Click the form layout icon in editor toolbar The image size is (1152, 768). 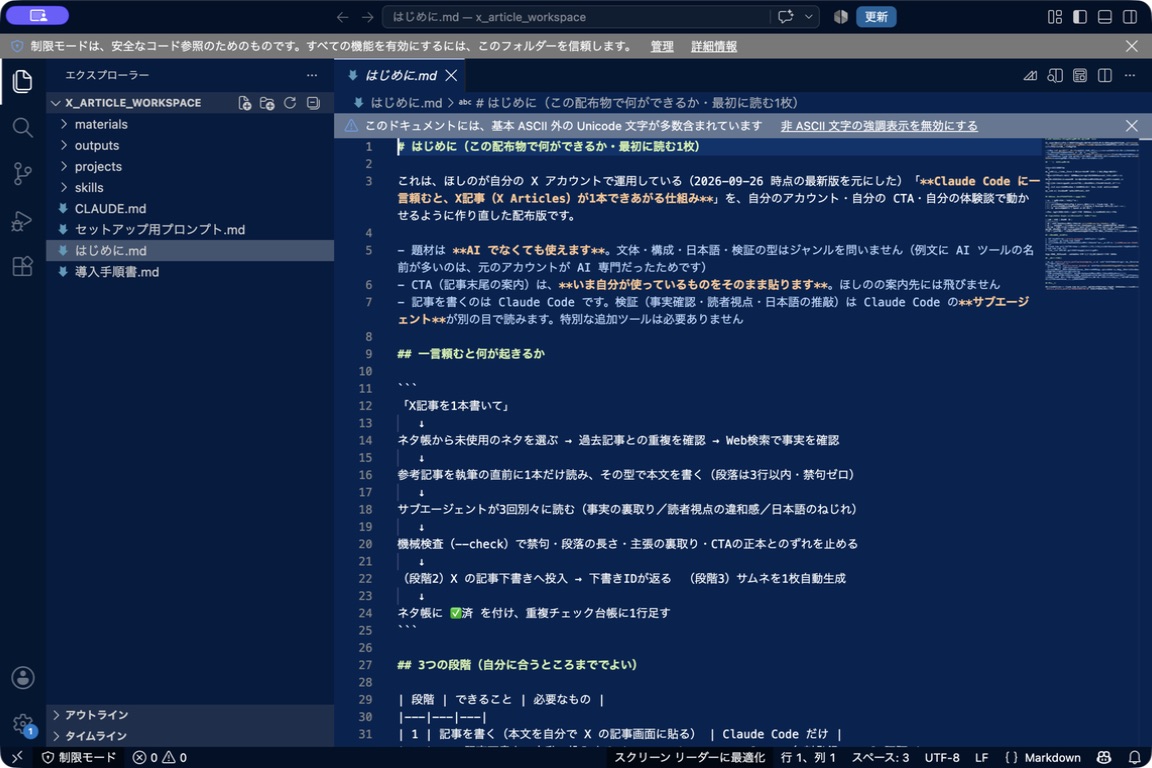pos(1079,76)
